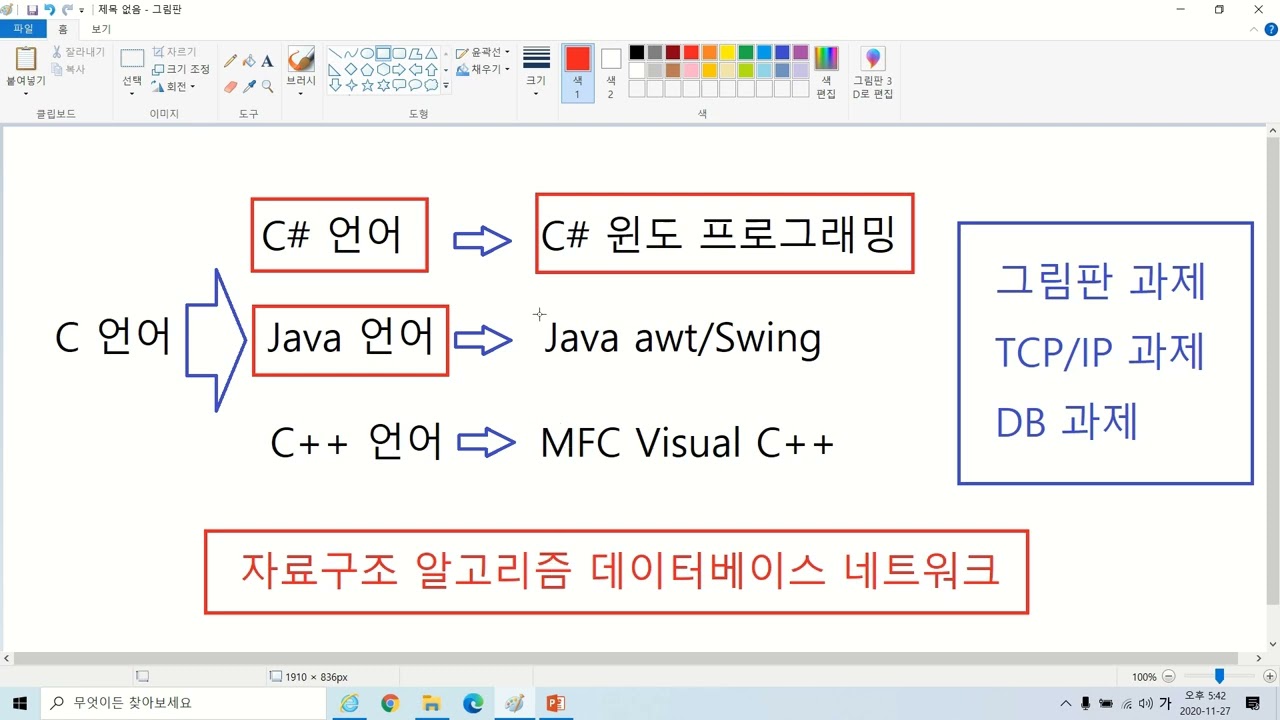Pick the green color swatch
The width and height of the screenshot is (1280, 720).
point(745,52)
